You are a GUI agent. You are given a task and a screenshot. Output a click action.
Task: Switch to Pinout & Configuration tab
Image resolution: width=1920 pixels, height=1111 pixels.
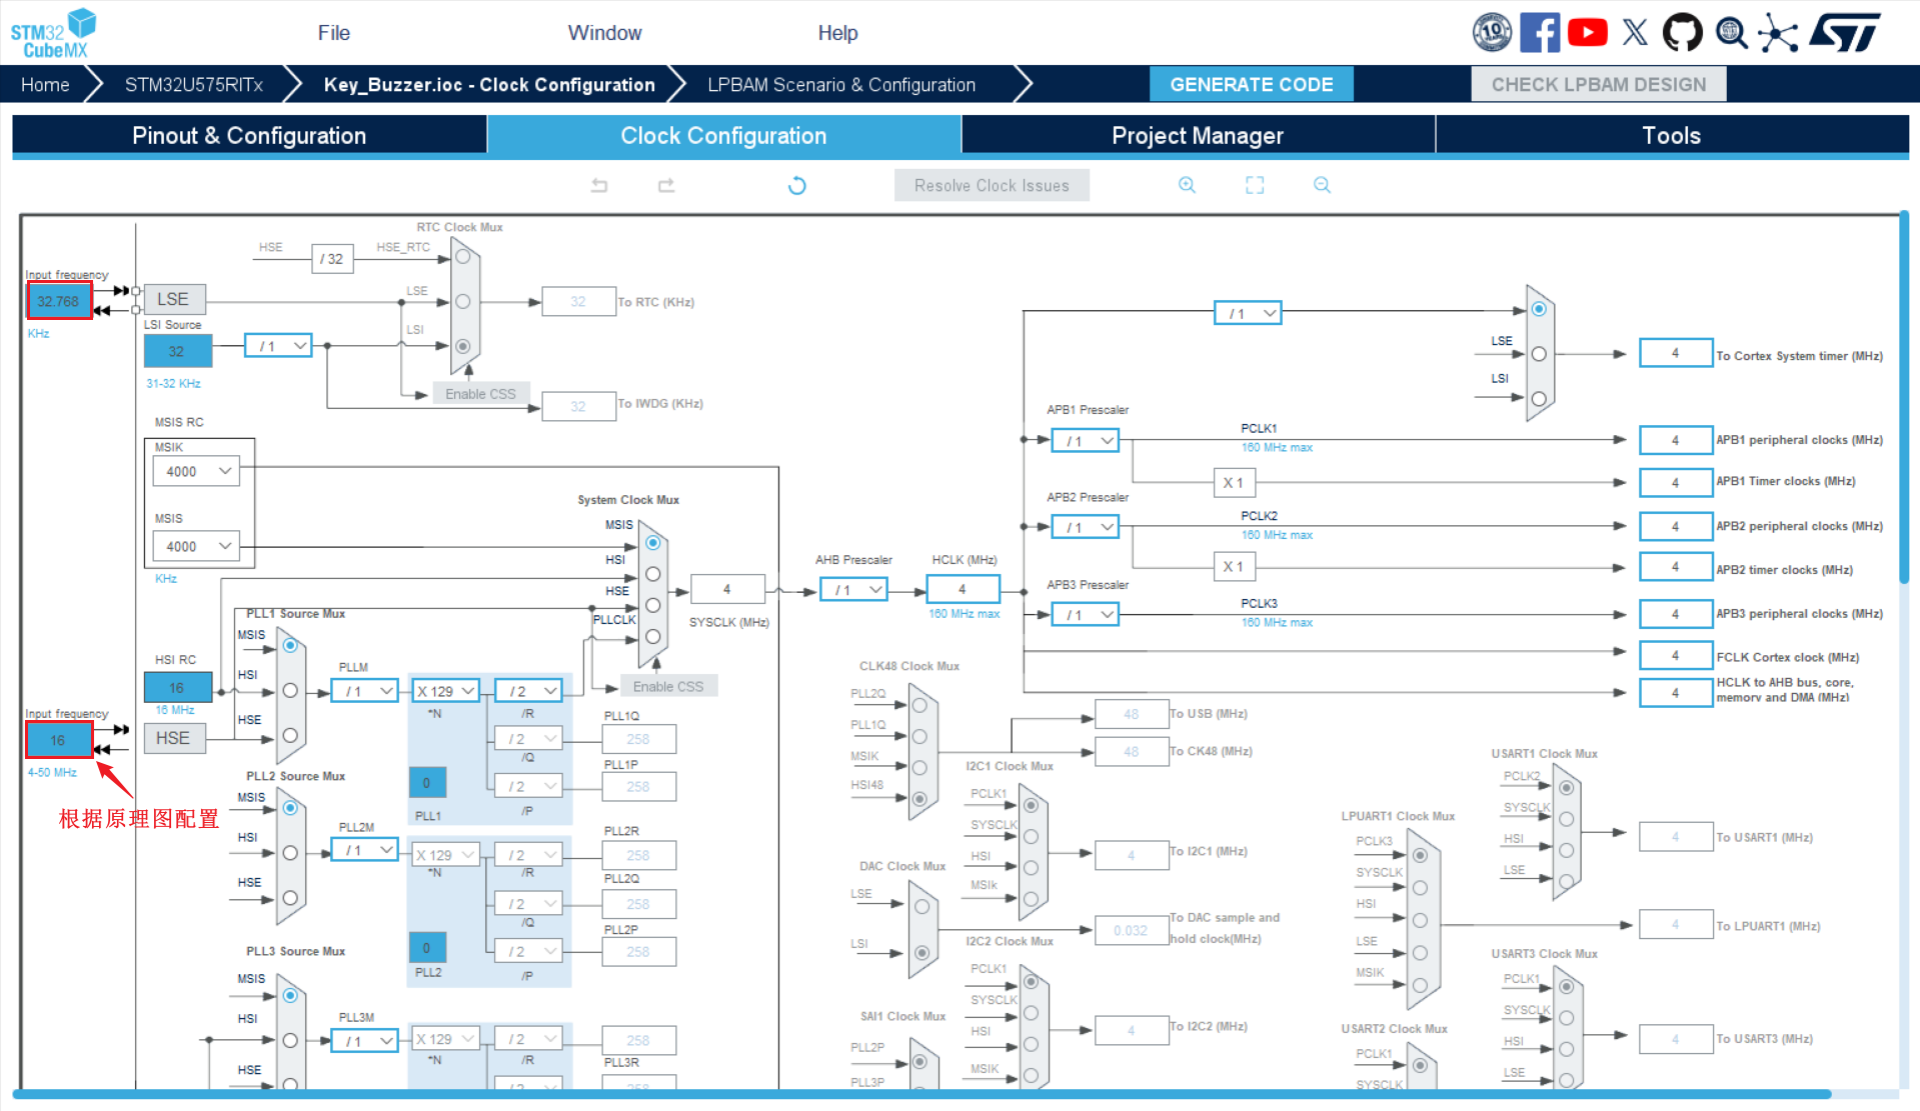(249, 136)
